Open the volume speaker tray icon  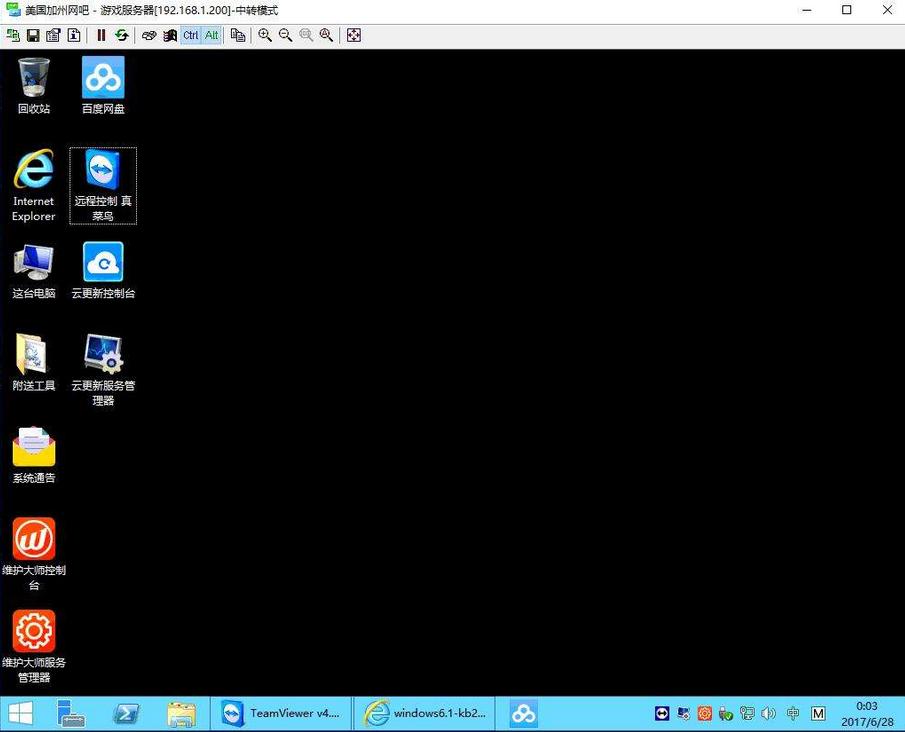[768, 714]
